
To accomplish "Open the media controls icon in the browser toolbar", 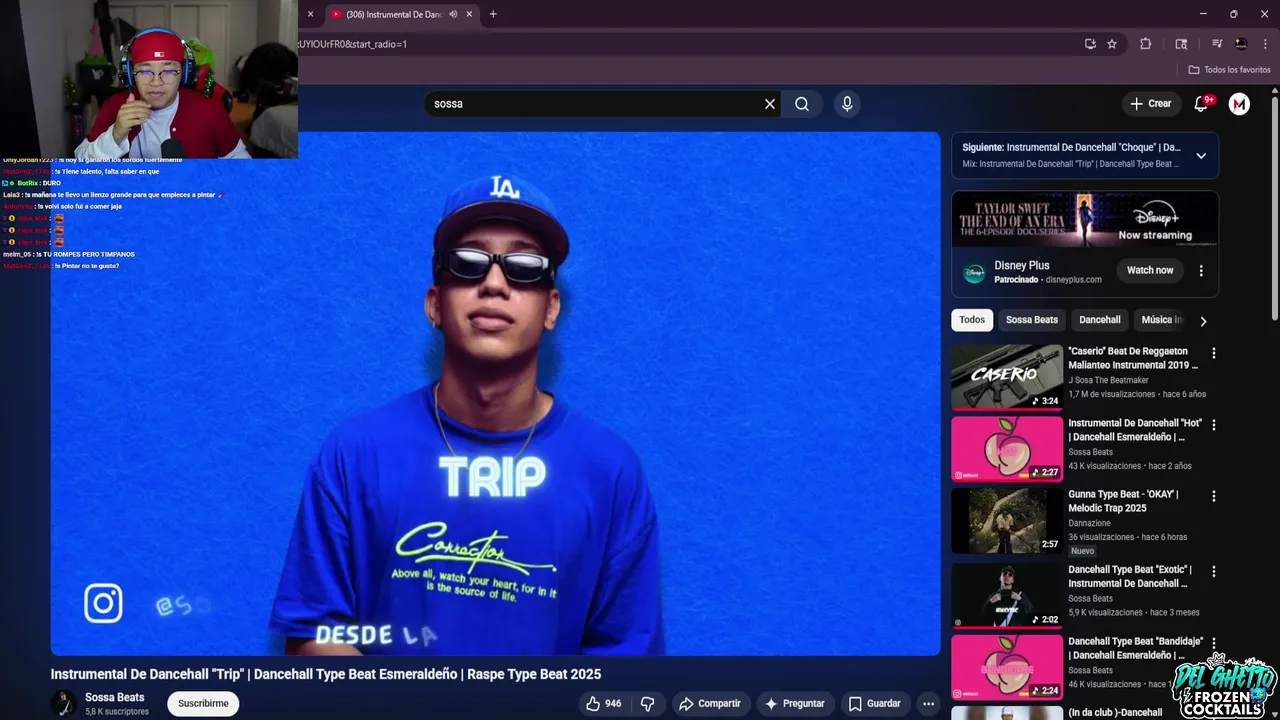I will pos(1217,44).
